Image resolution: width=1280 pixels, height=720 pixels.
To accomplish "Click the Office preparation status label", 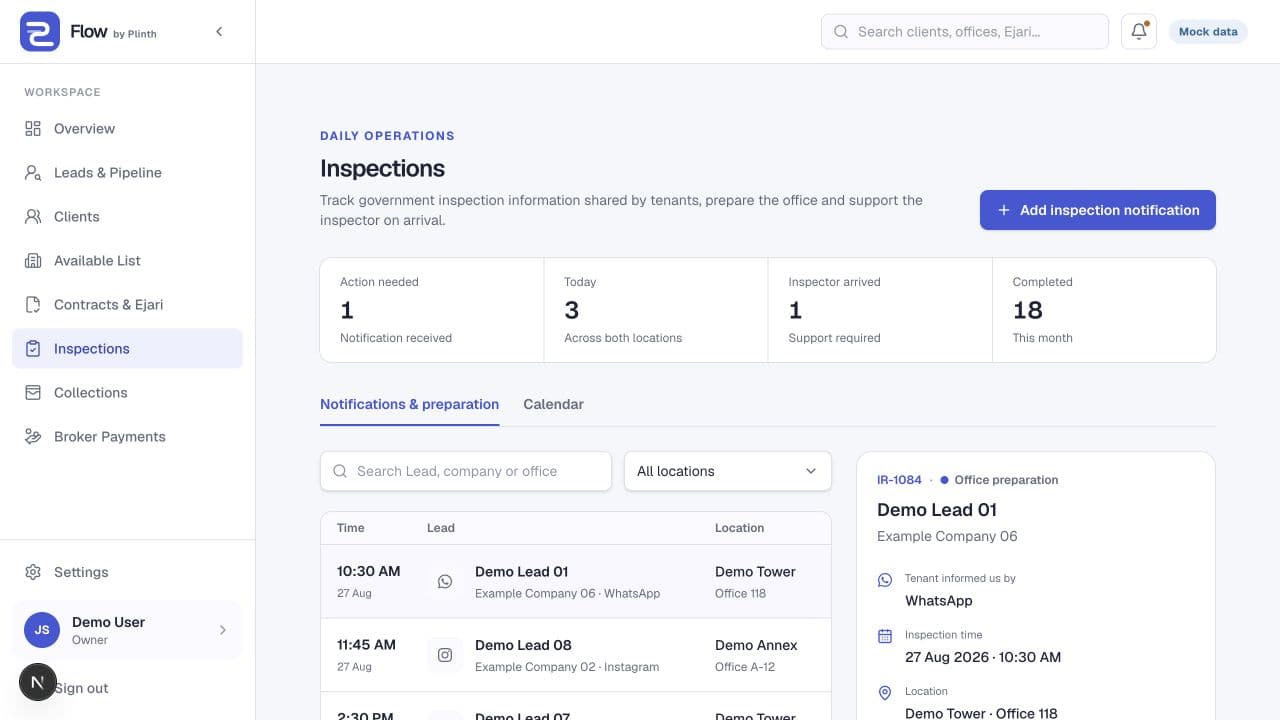I will pos(1006,480).
